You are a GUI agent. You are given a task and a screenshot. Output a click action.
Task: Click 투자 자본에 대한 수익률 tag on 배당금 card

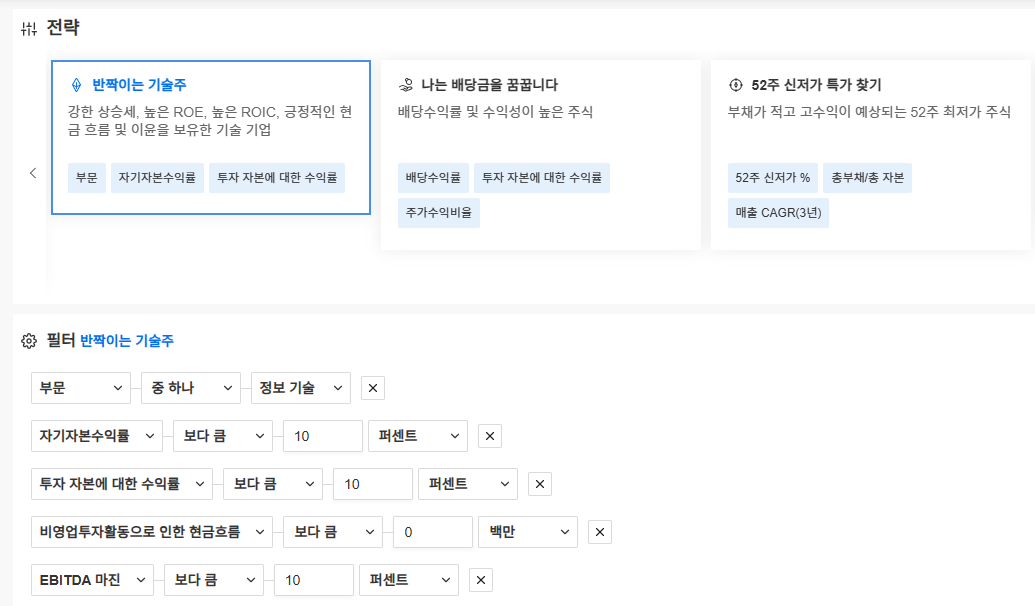[x=542, y=178]
